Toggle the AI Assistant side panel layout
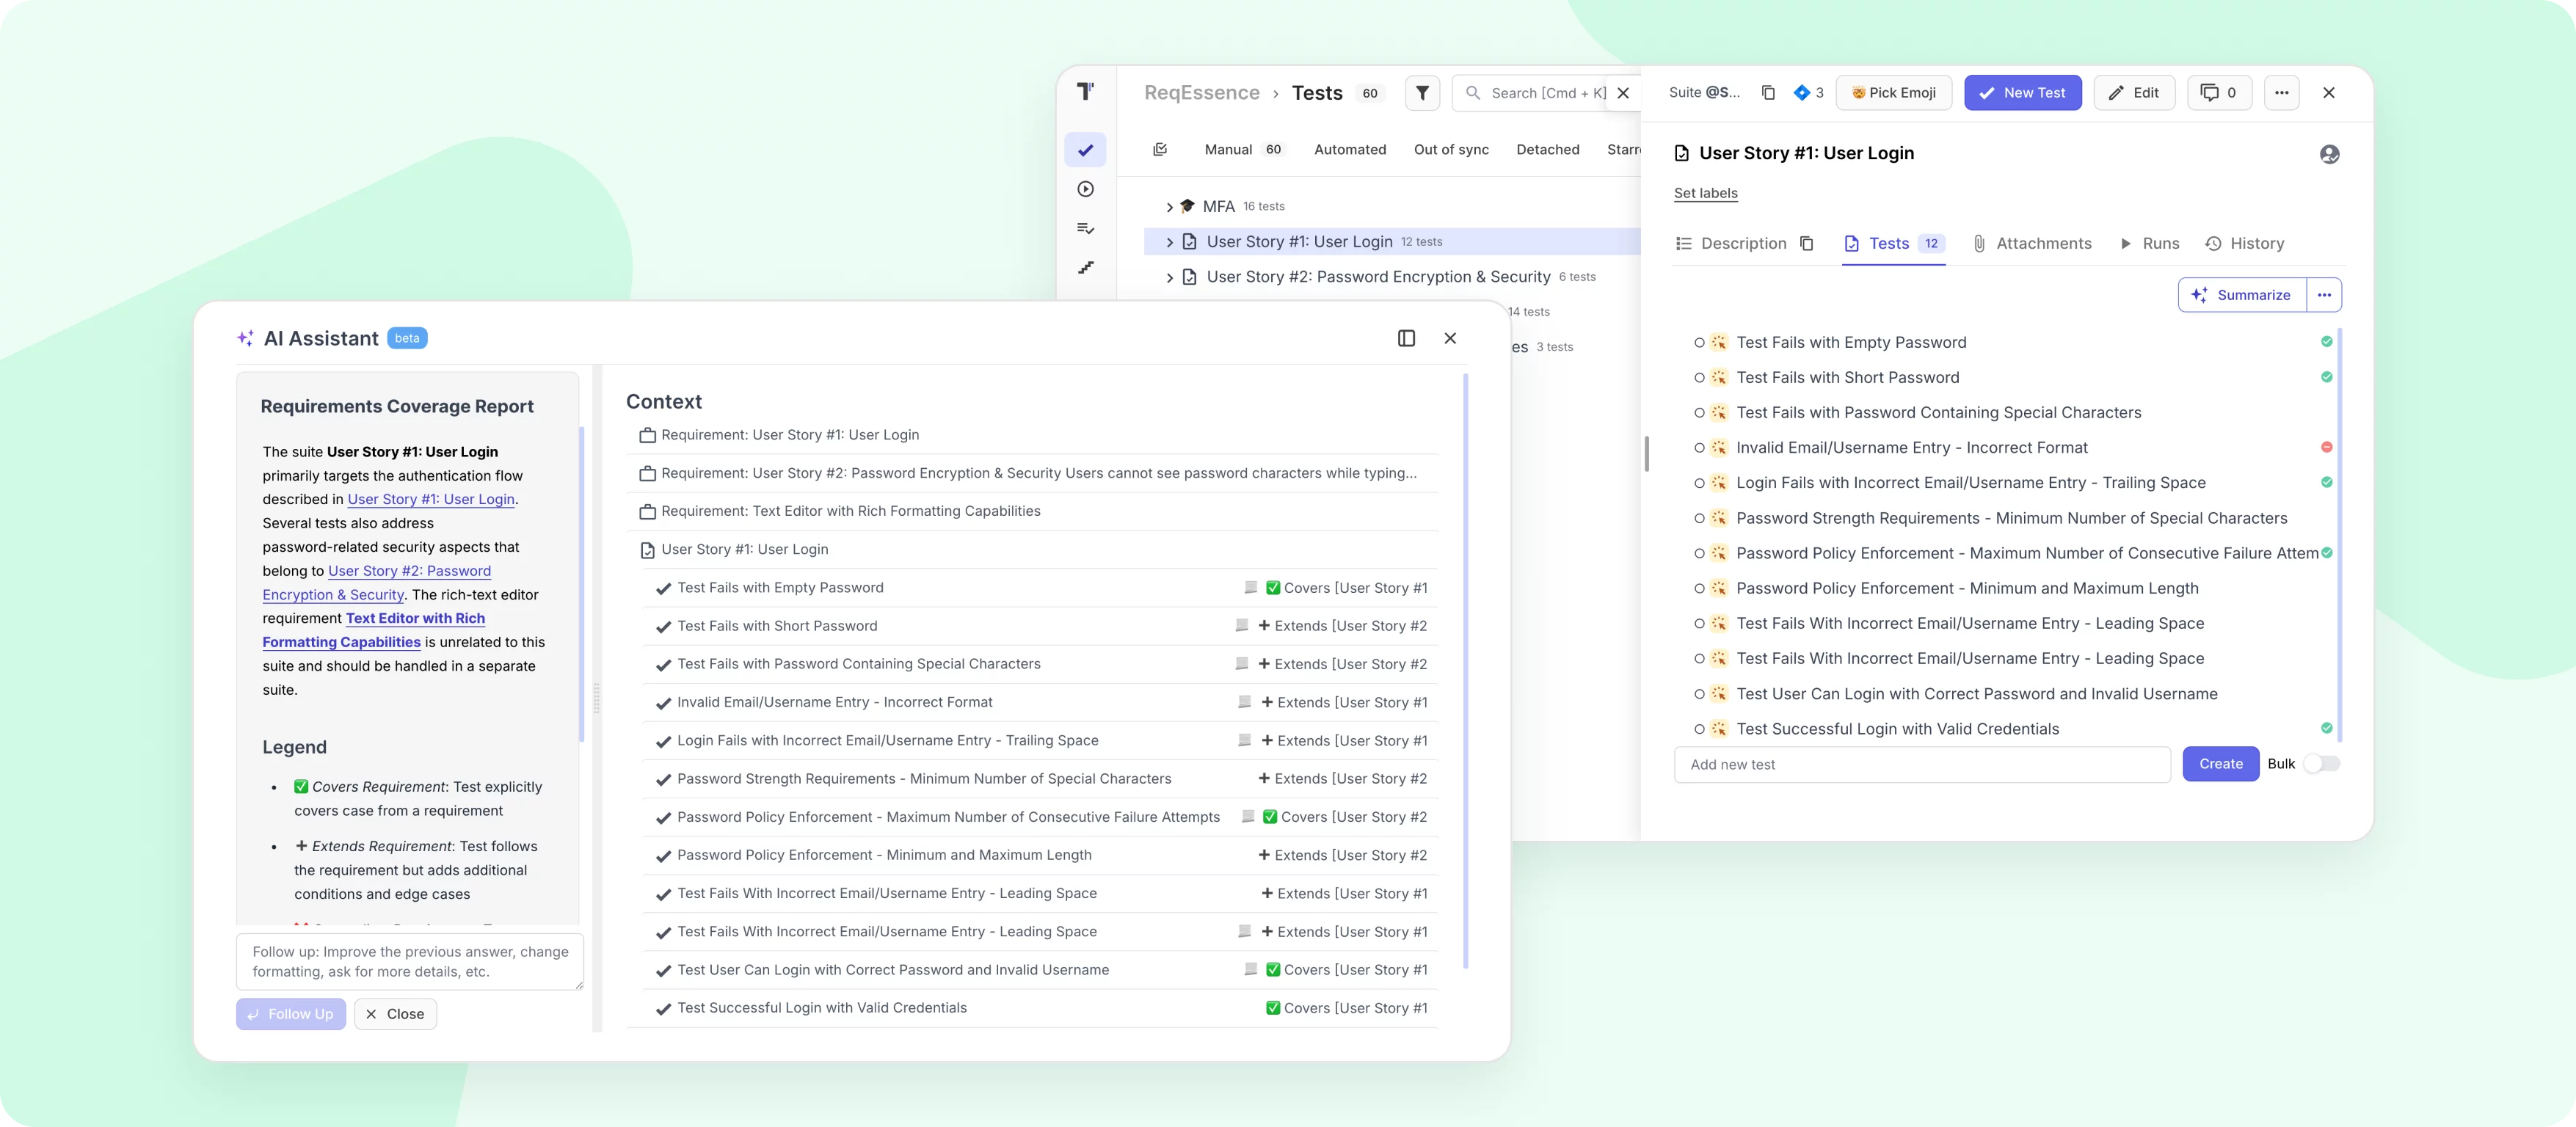The width and height of the screenshot is (2576, 1127). tap(1406, 338)
